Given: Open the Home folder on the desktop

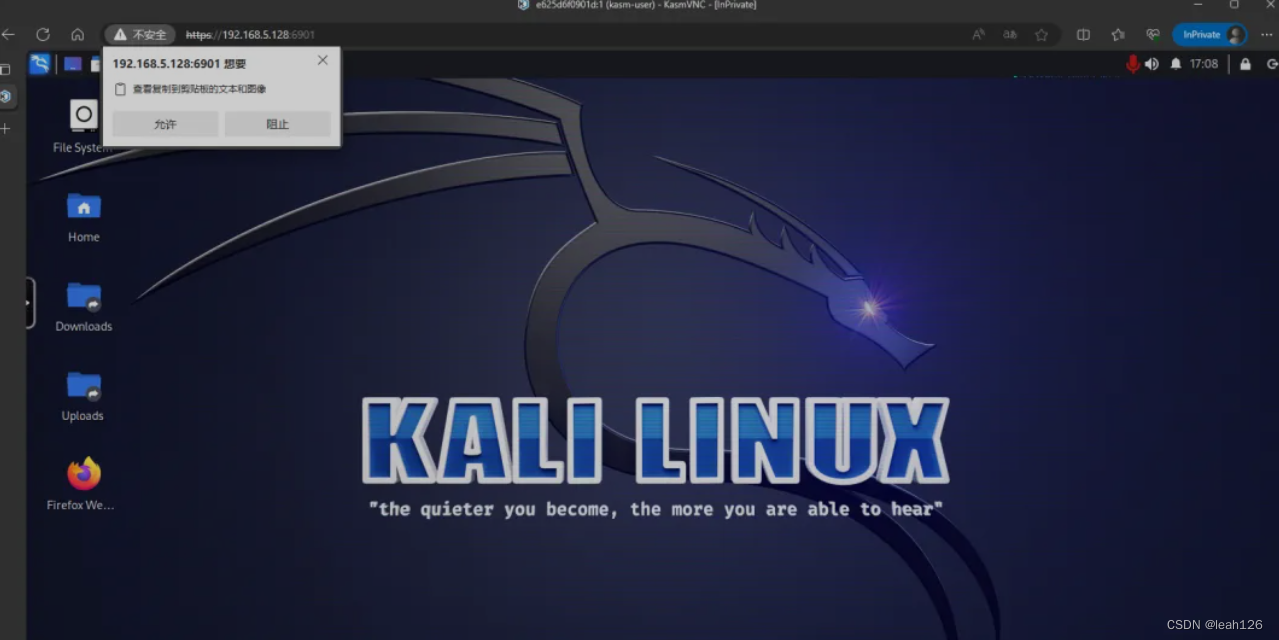Looking at the screenshot, I should coord(83,216).
